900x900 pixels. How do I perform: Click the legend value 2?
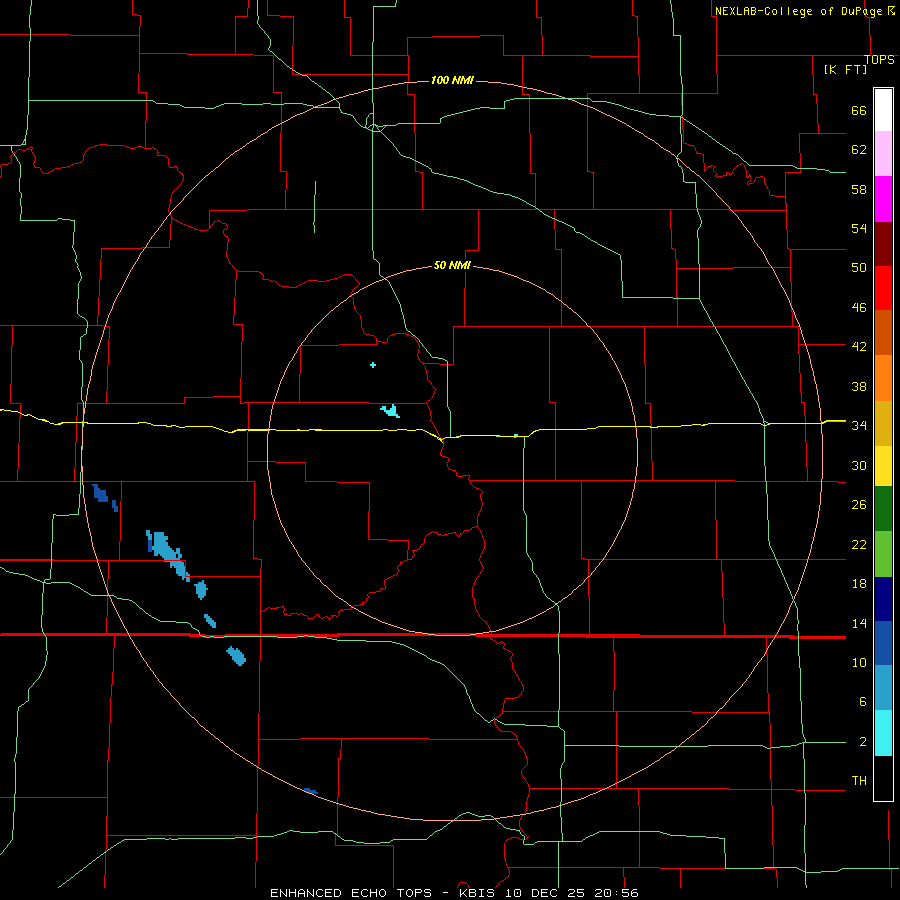pyautogui.click(x=862, y=742)
